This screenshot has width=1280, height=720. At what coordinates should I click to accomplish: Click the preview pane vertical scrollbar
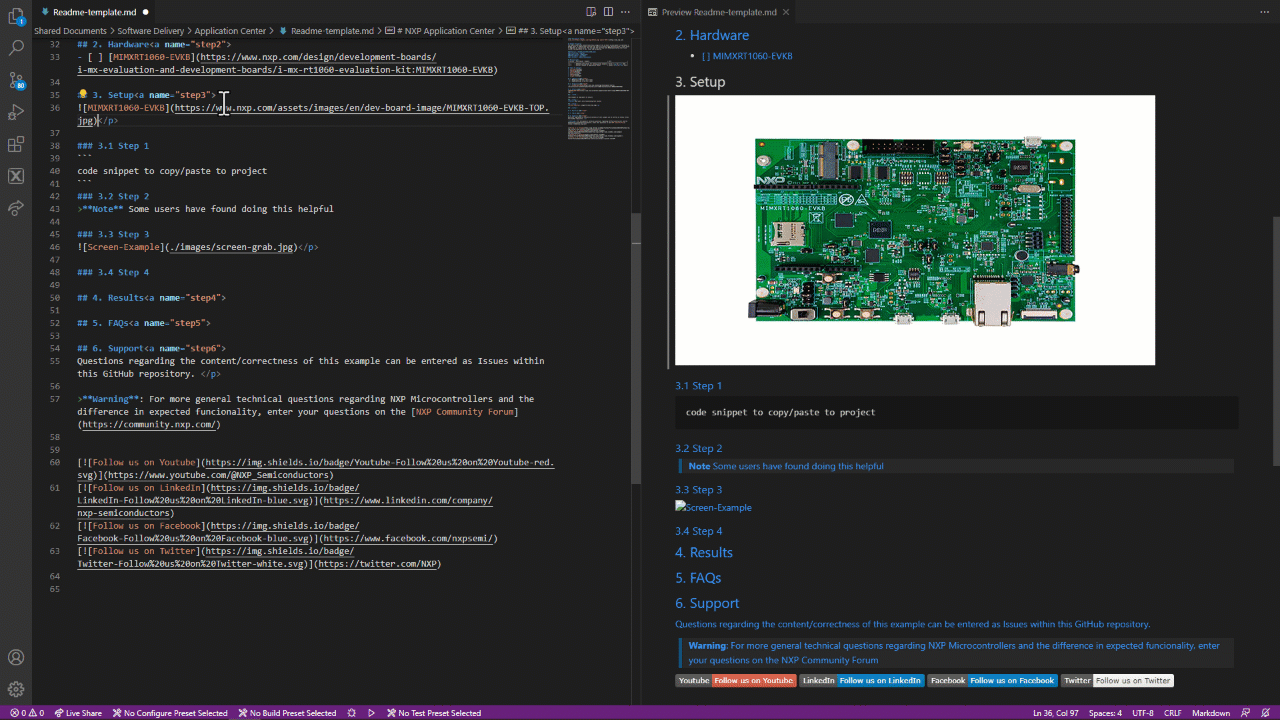click(x=1275, y=340)
